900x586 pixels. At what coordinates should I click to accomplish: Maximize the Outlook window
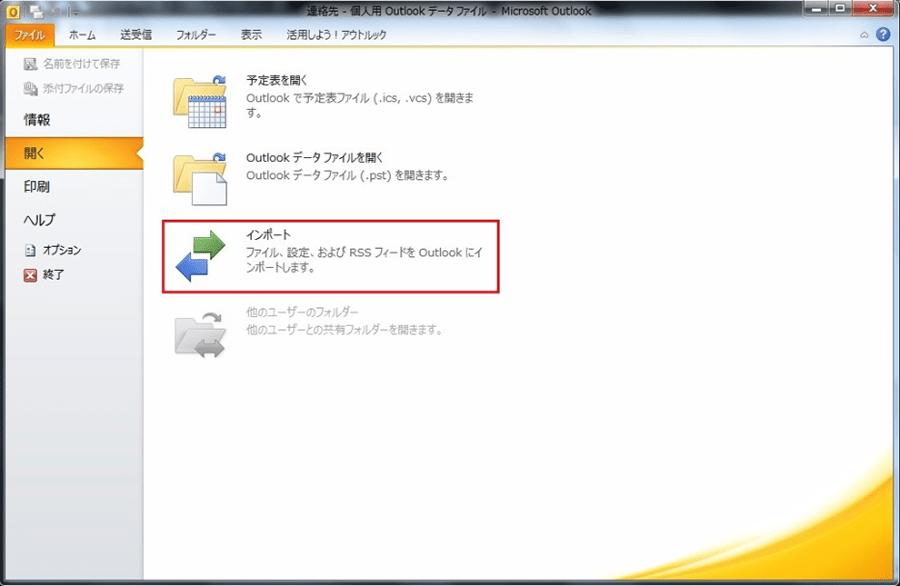point(840,9)
